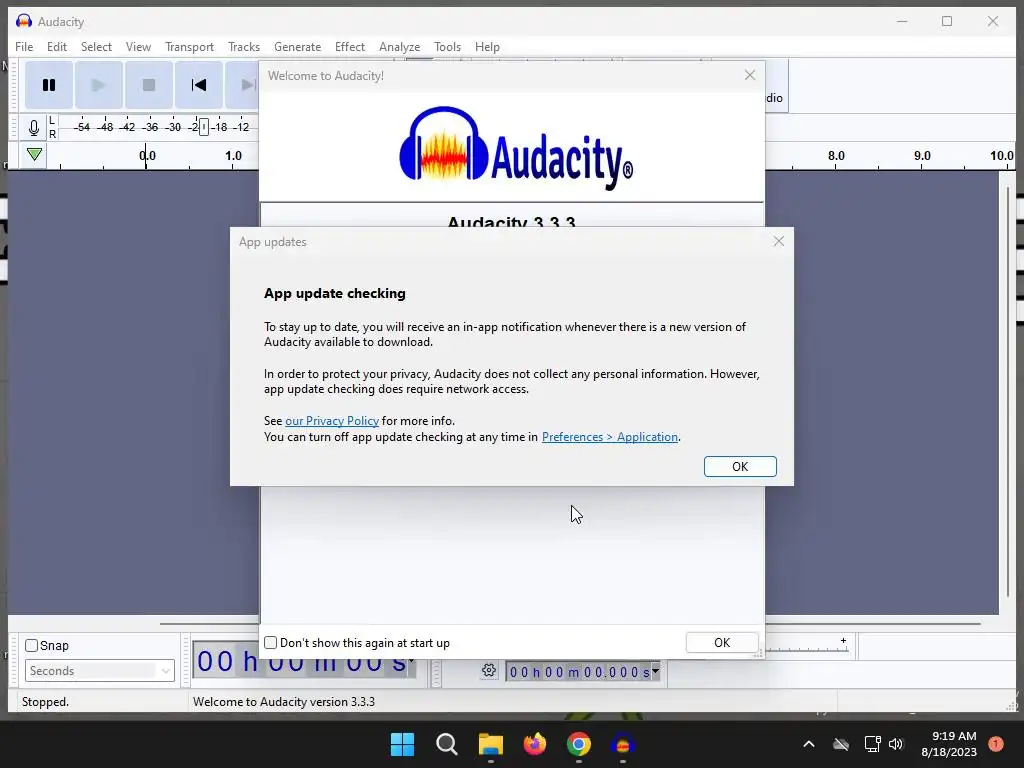1024x768 pixels.
Task: Click the large audio position time display
Action: click(304, 662)
